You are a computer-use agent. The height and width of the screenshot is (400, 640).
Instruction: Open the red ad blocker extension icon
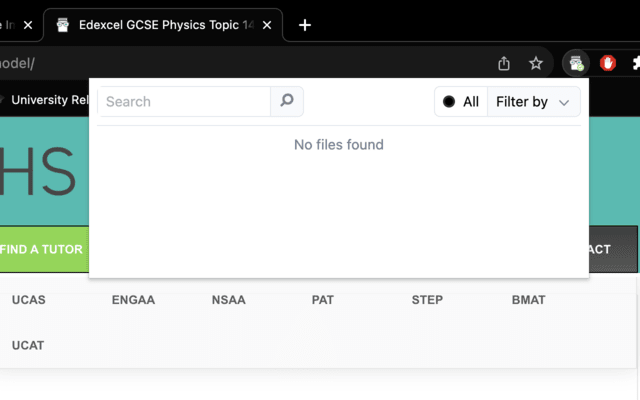pyautogui.click(x=608, y=63)
